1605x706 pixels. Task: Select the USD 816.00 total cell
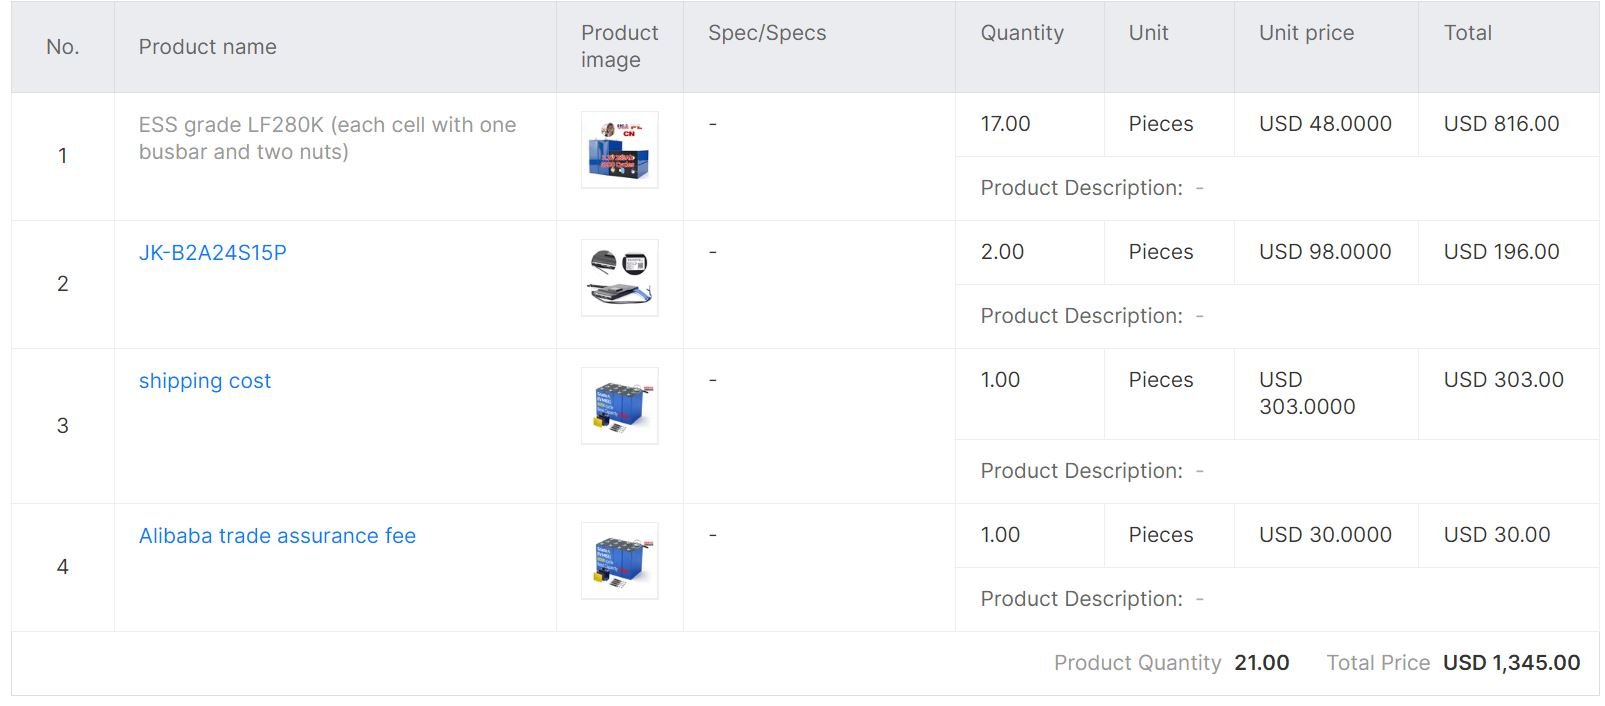click(x=1501, y=124)
